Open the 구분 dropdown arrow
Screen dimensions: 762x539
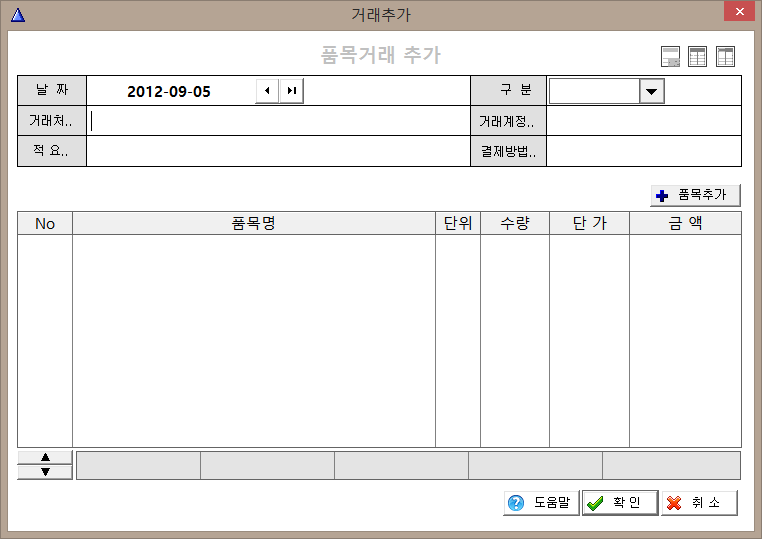click(652, 91)
